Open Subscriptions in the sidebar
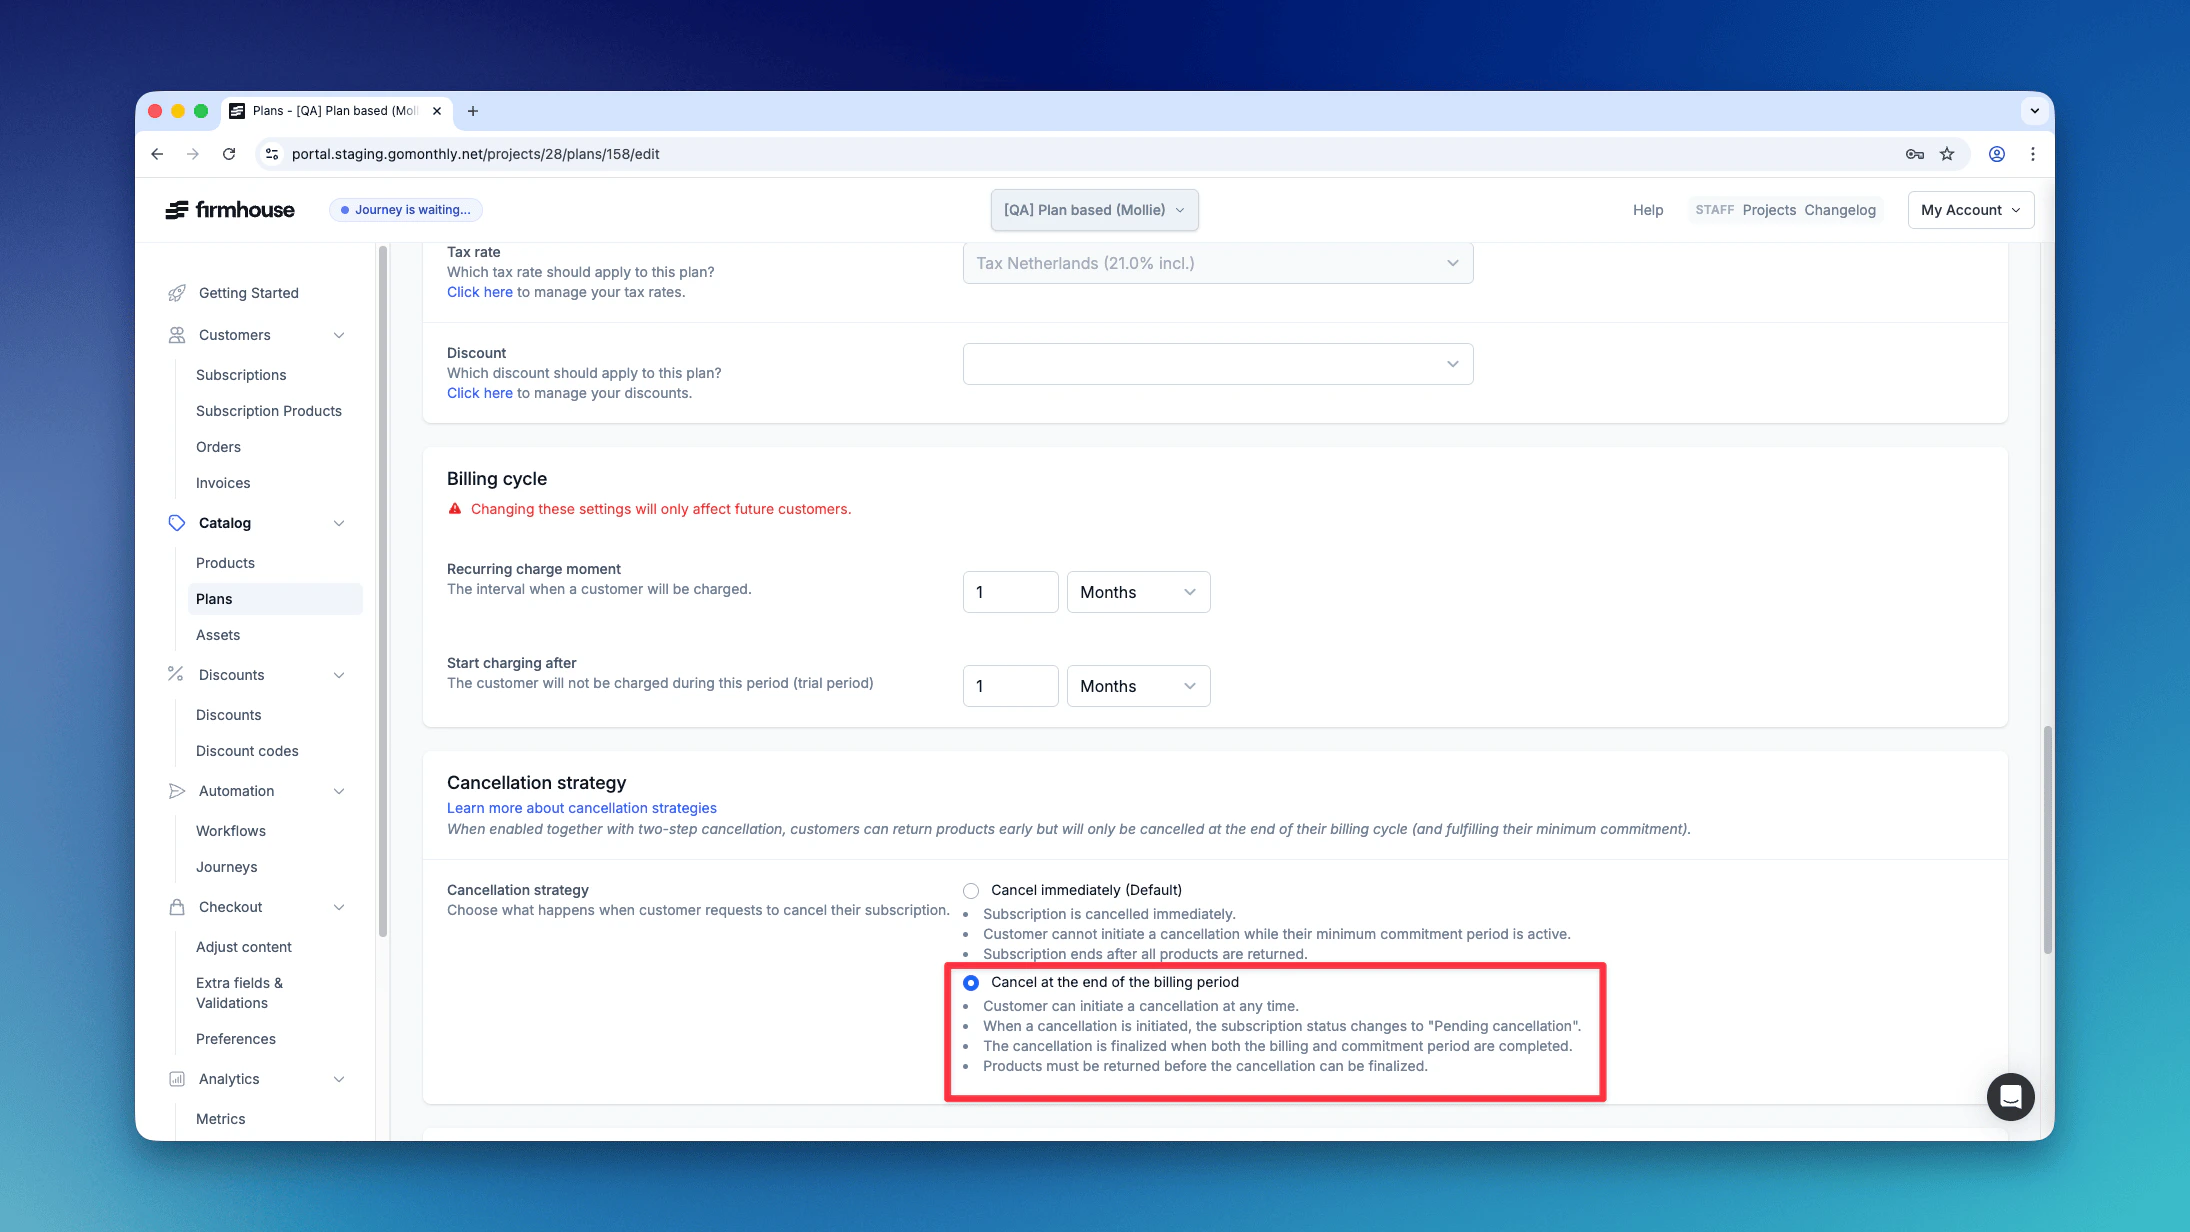This screenshot has height=1232, width=2190. coord(241,375)
